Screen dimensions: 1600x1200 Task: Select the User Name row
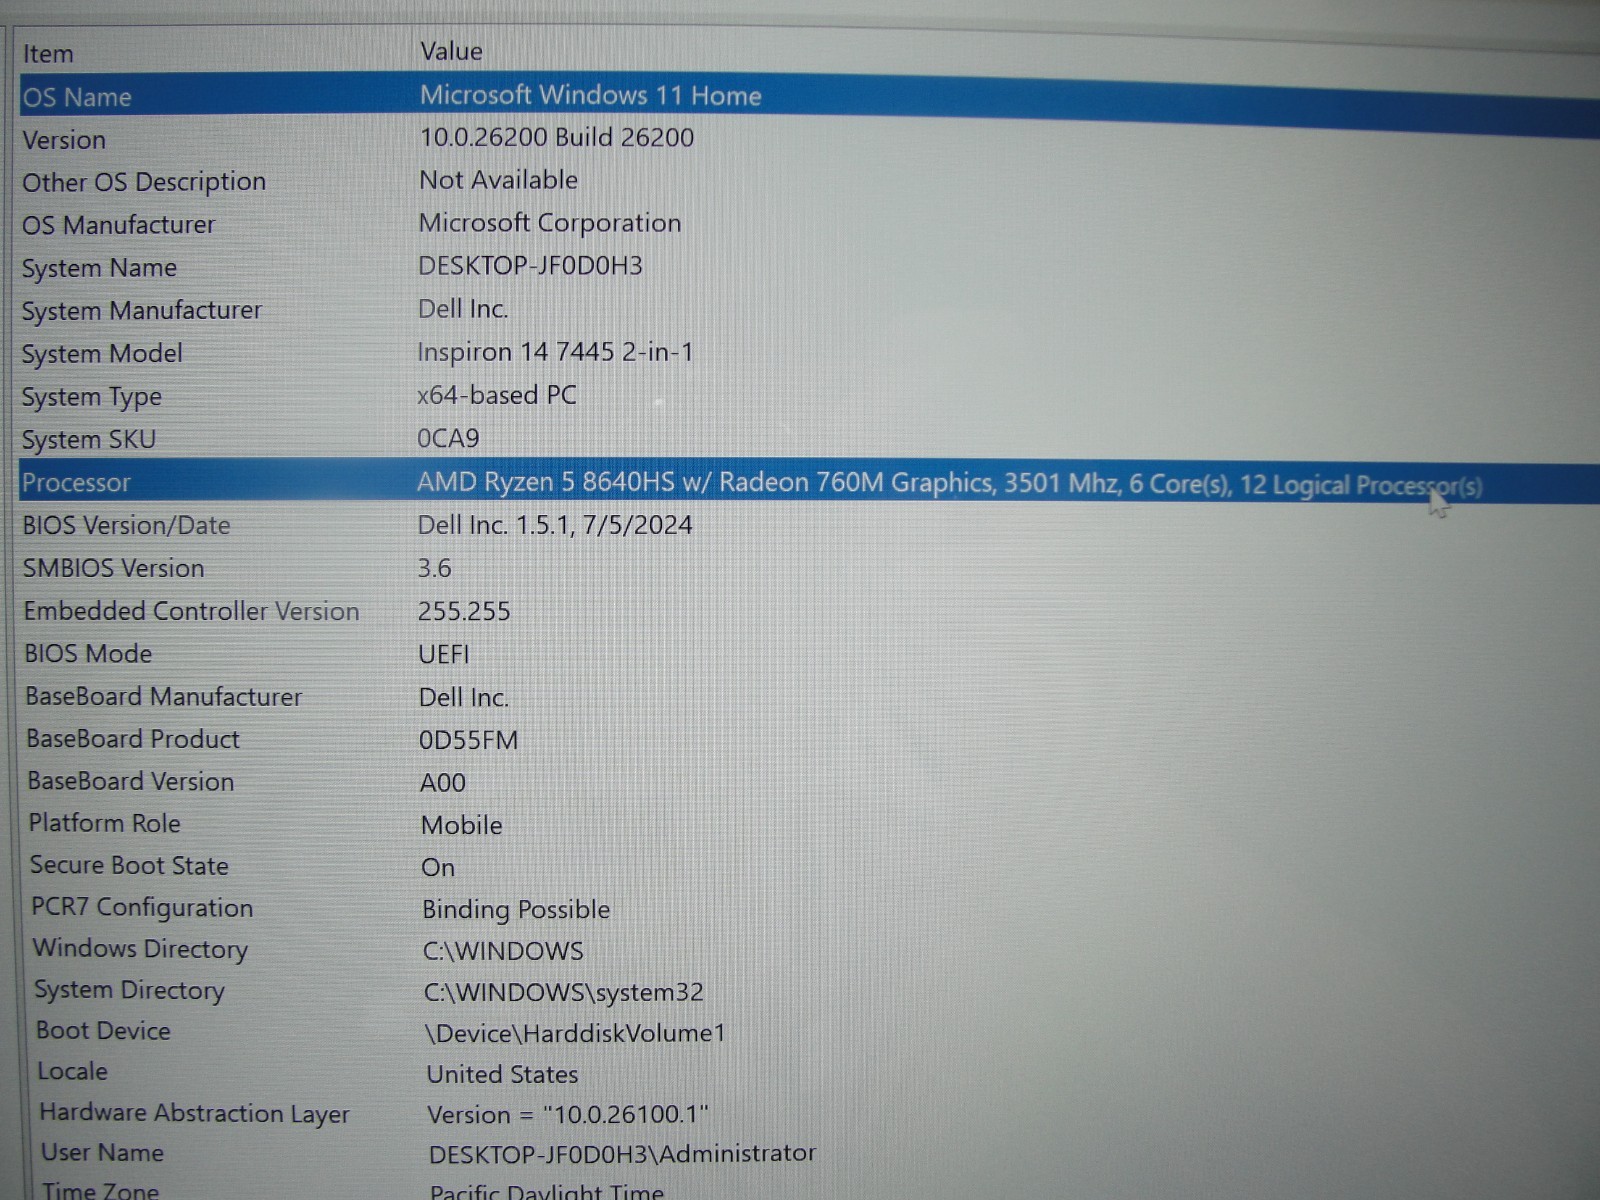pyautogui.click(x=102, y=1153)
